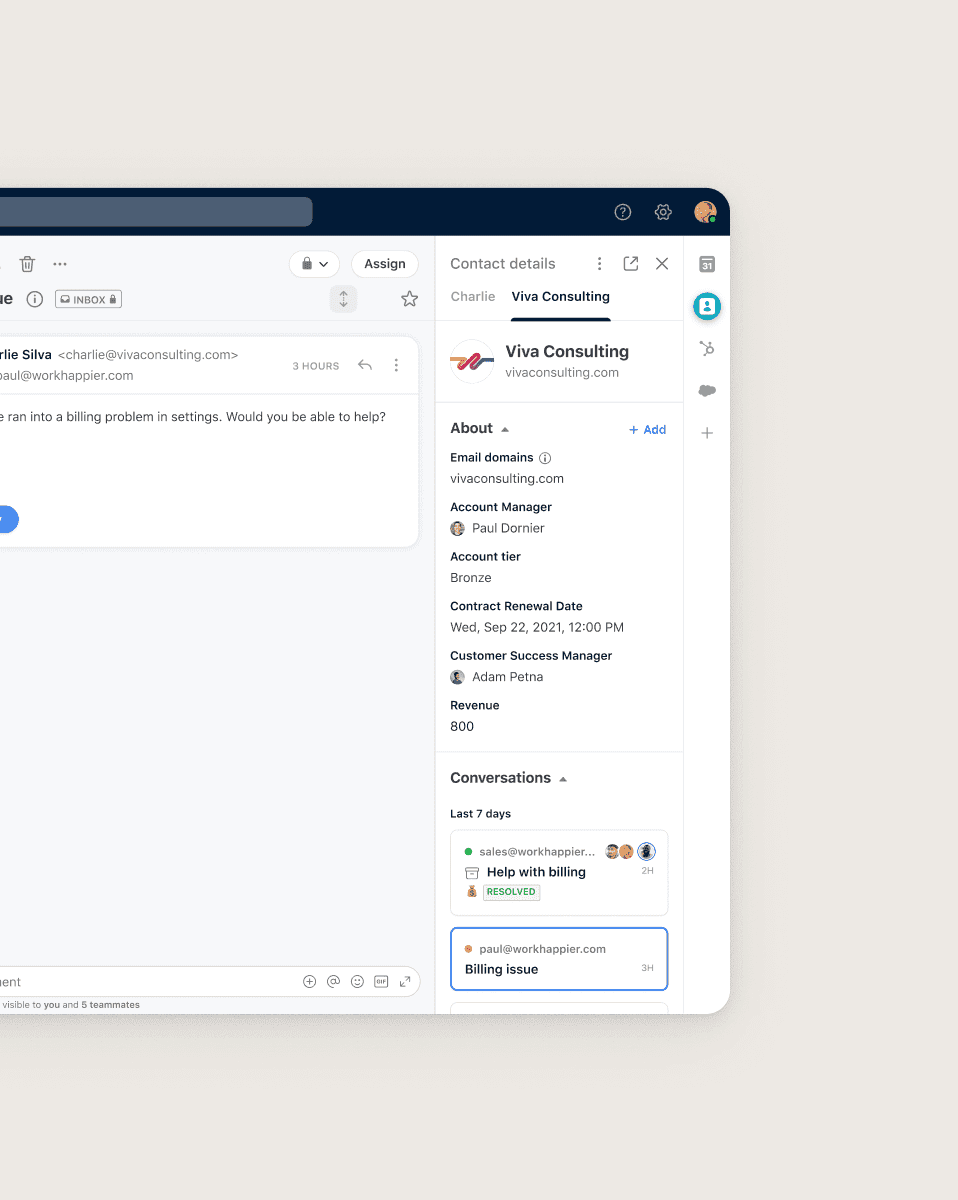Image resolution: width=958 pixels, height=1200 pixels.
Task: Click the add attachment plus icon in composer
Action: coord(310,982)
